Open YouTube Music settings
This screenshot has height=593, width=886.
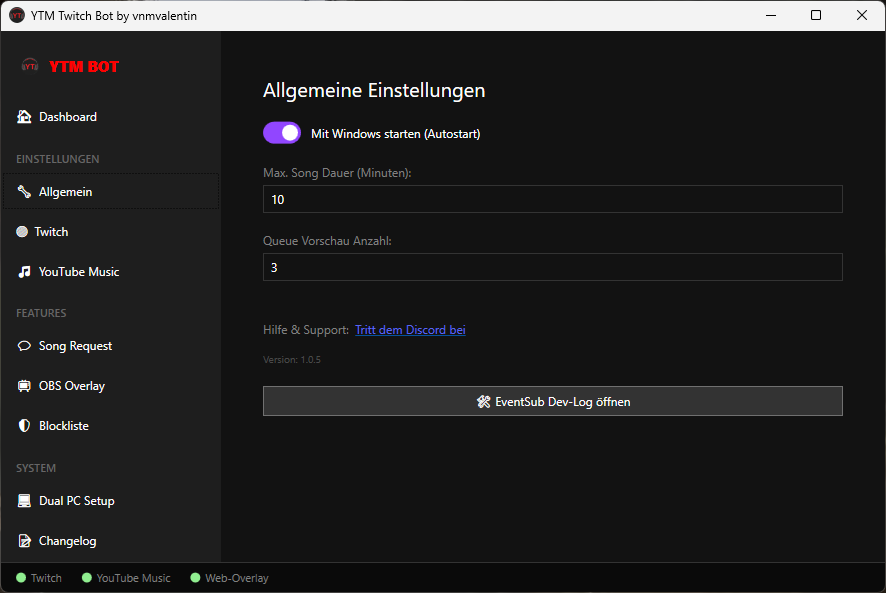[111, 272]
